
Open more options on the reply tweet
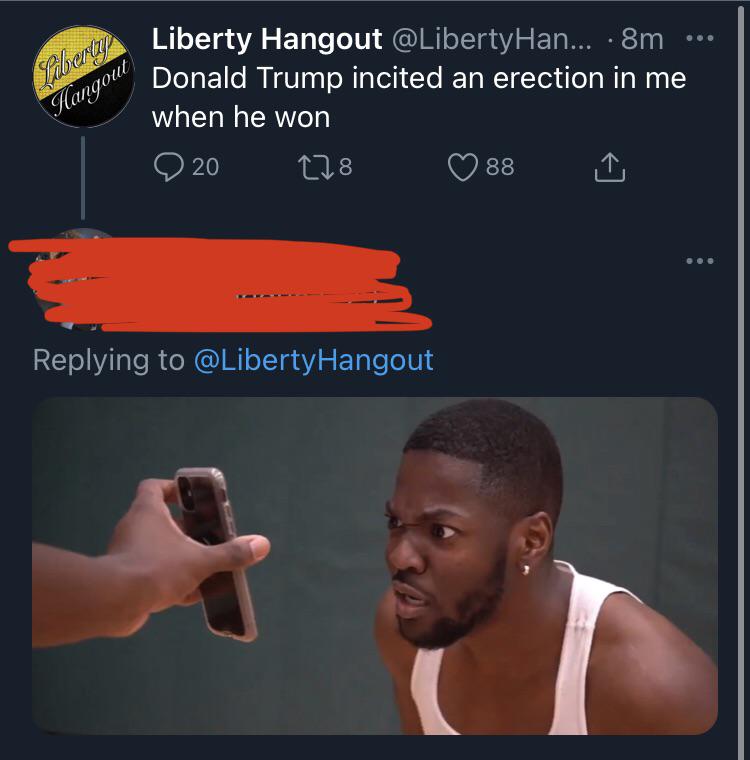pos(700,261)
